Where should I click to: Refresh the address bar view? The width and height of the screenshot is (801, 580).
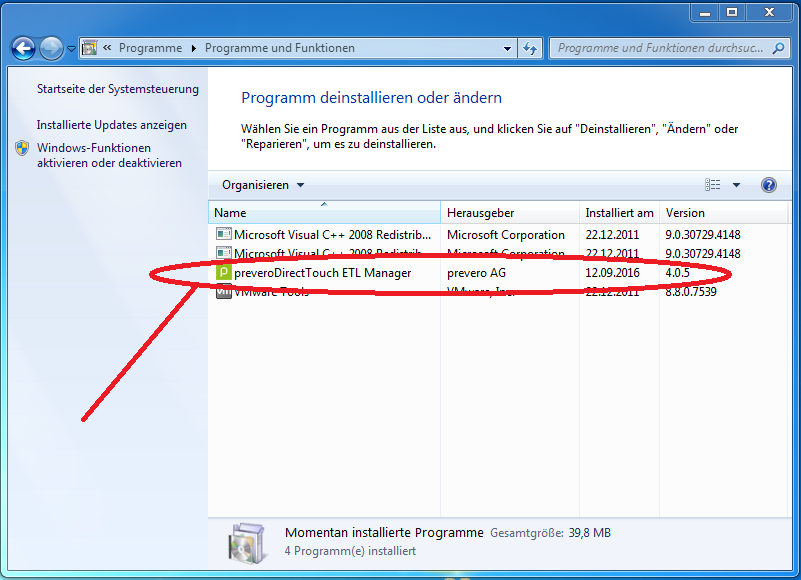coord(530,49)
